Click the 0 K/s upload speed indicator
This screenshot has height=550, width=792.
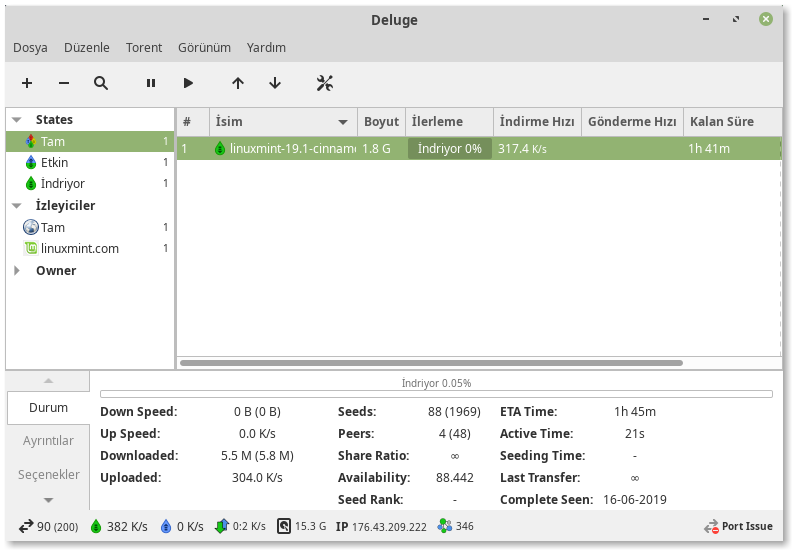click(182, 527)
